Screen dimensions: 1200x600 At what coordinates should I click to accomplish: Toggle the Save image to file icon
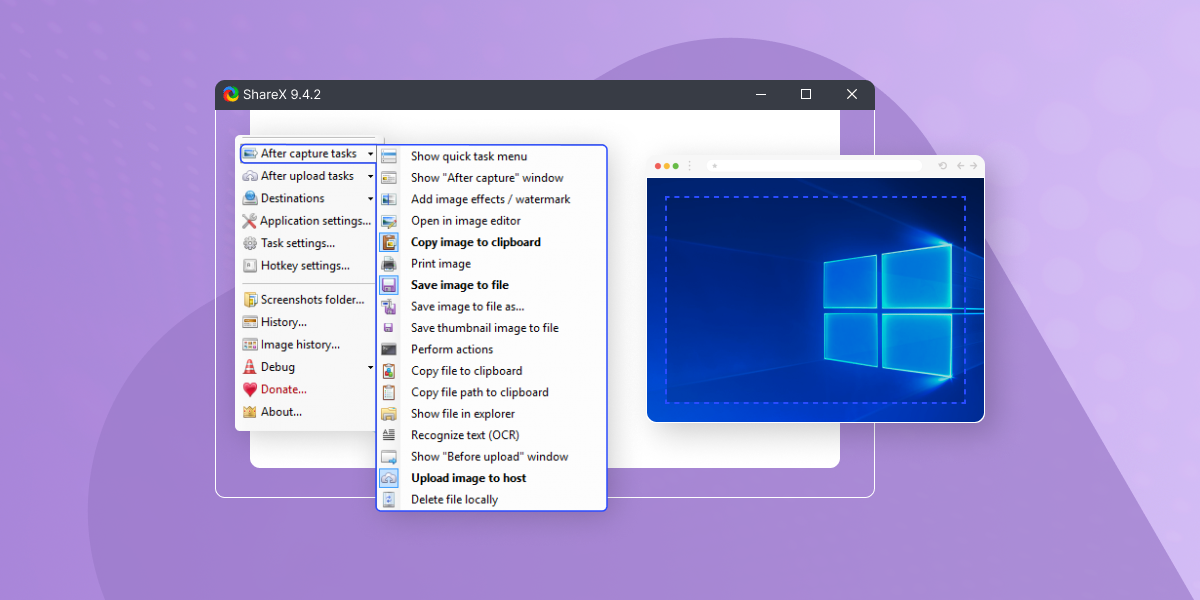coord(389,285)
